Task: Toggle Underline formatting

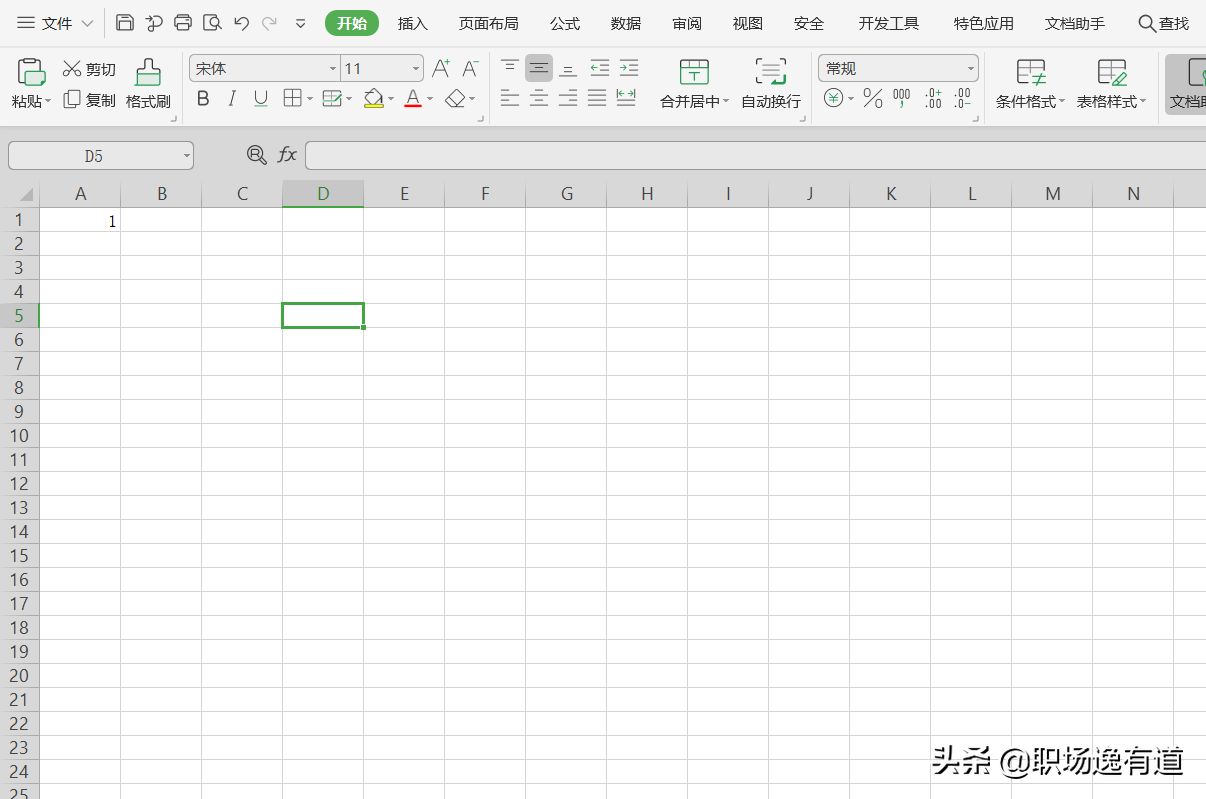Action: coord(261,98)
